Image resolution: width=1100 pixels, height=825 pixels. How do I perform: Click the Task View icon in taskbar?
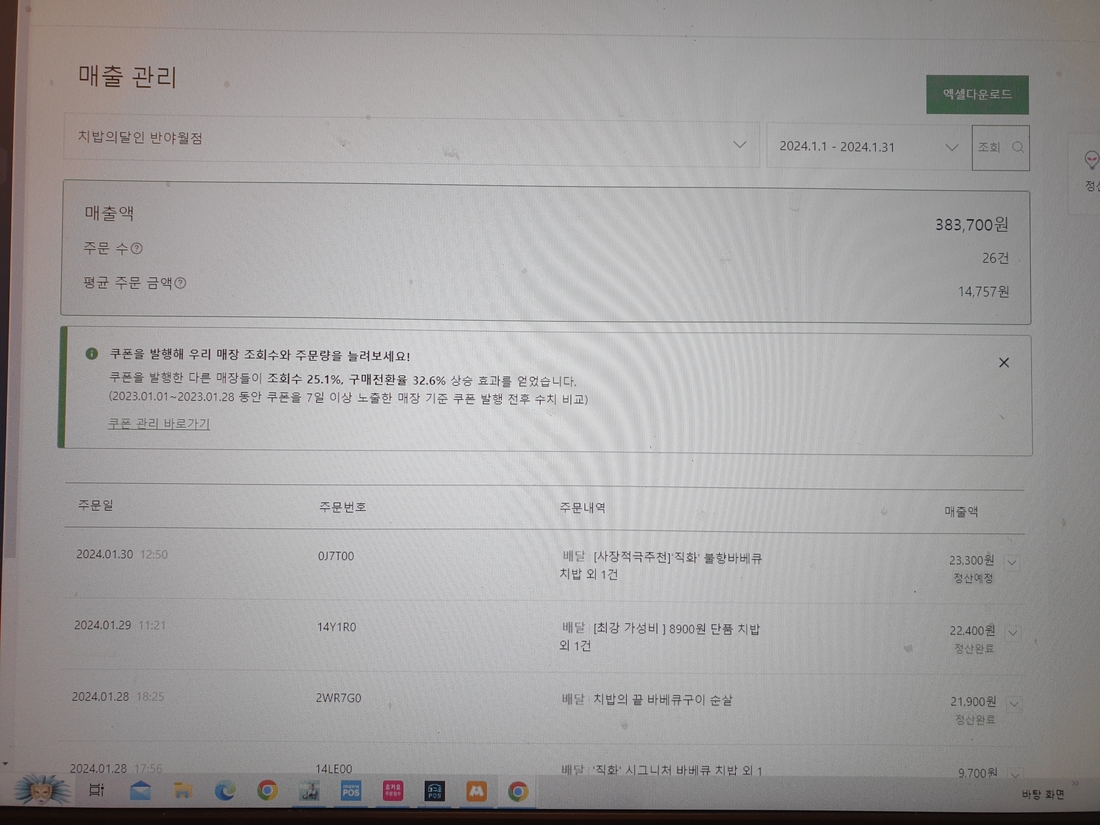click(97, 790)
